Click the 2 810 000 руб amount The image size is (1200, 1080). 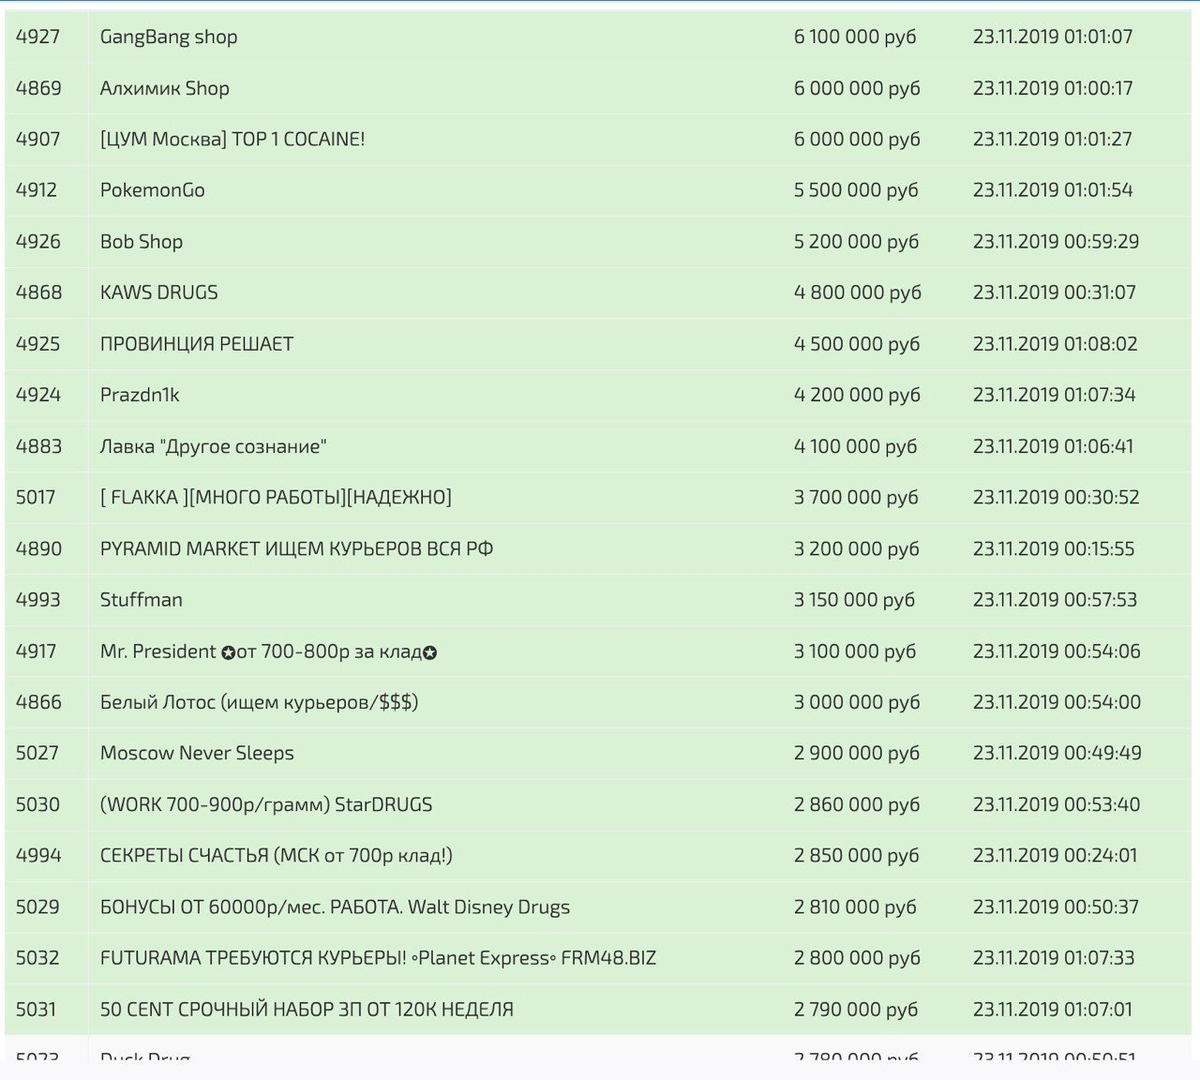click(x=855, y=907)
